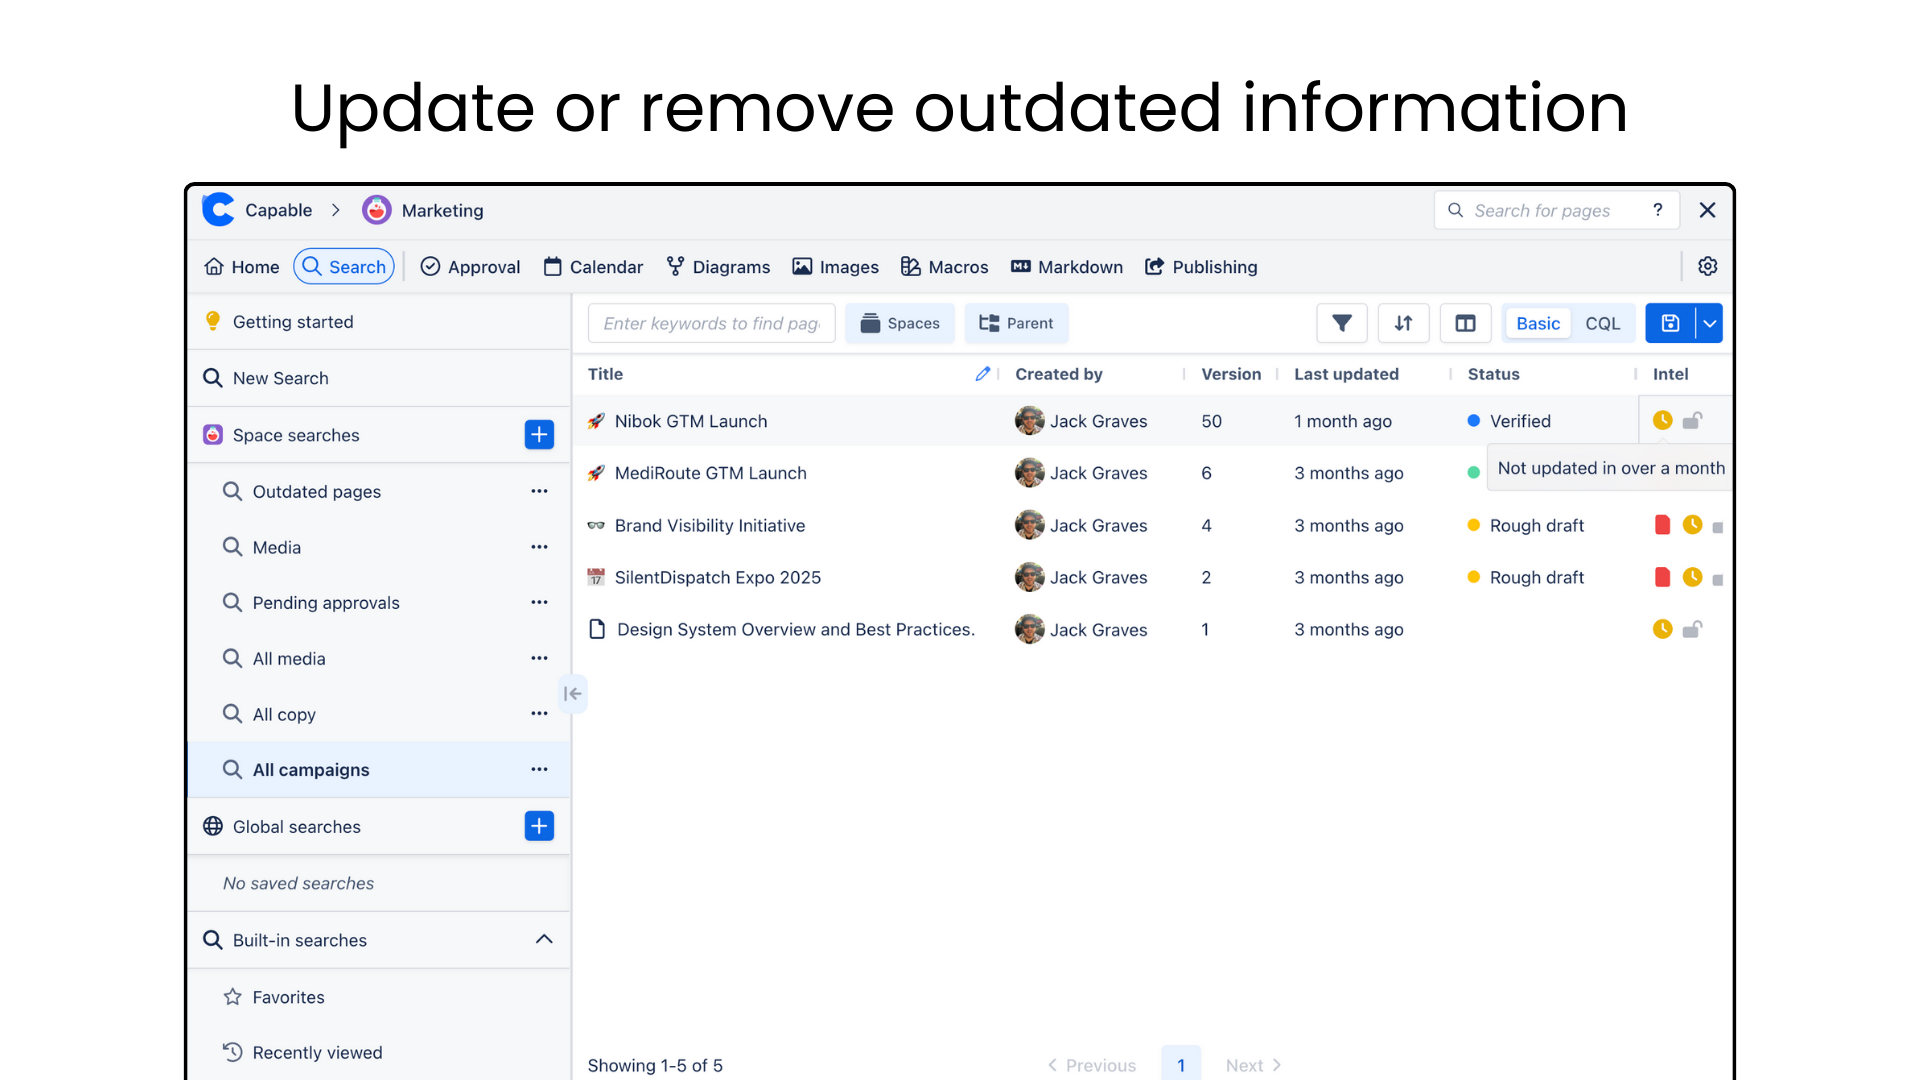This screenshot has height=1080, width=1920.
Task: Click the sort order arrows icon
Action: pyautogui.click(x=1403, y=323)
